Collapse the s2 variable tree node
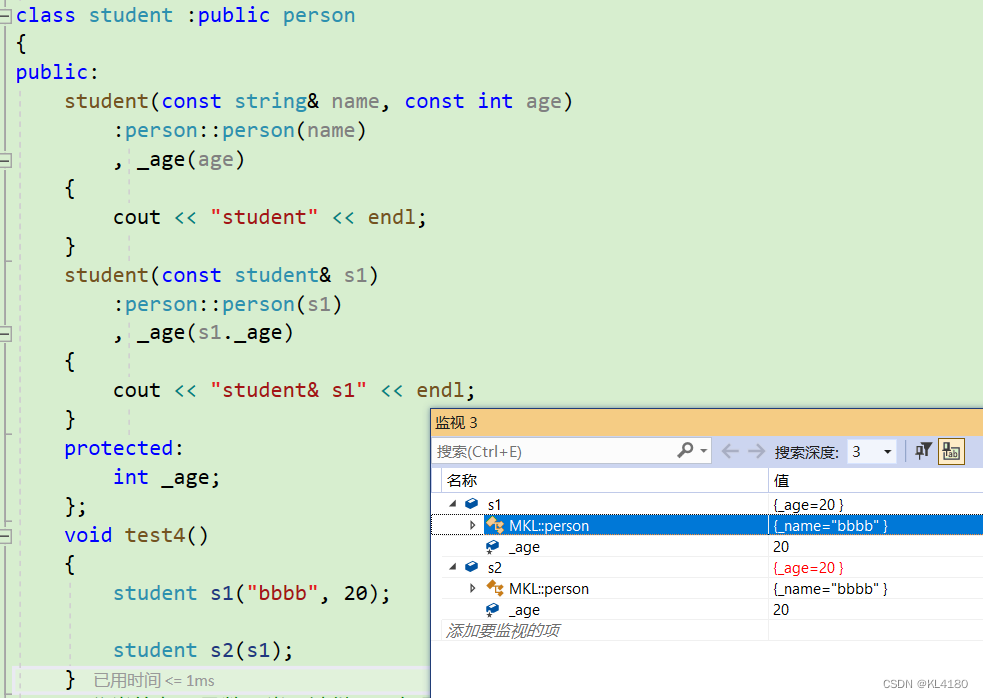This screenshot has height=698, width=983. (x=453, y=568)
